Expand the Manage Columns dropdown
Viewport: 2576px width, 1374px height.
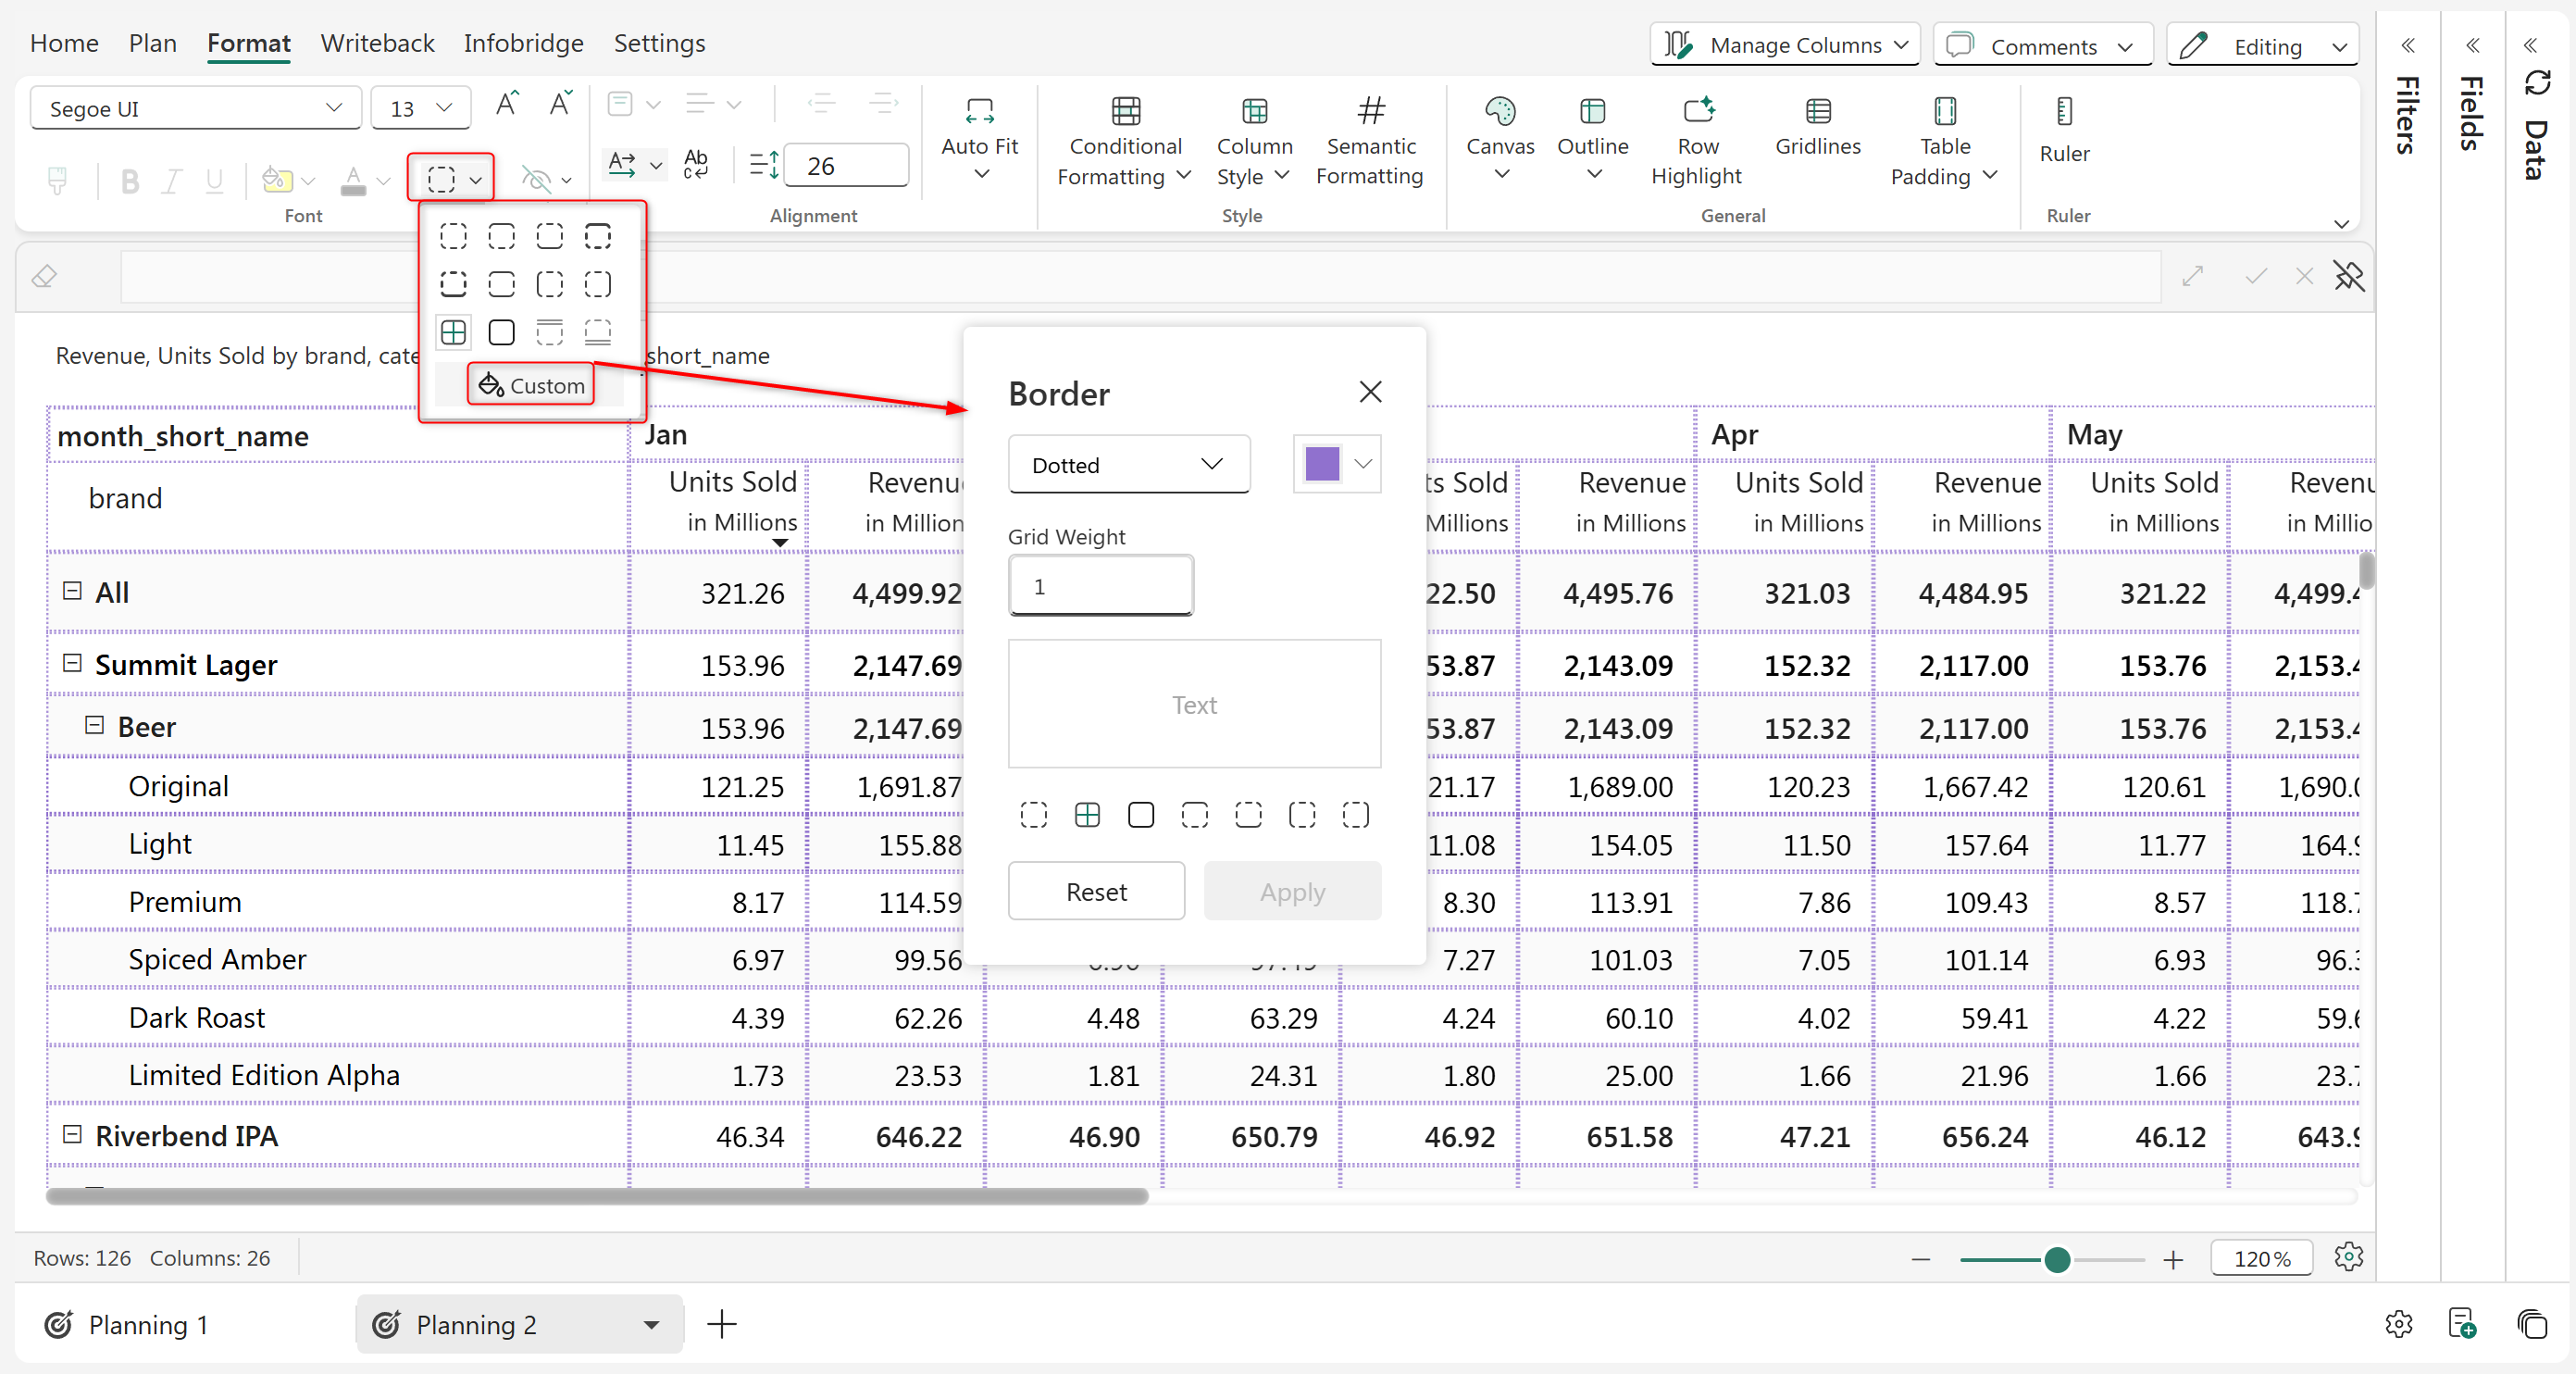1785,45
